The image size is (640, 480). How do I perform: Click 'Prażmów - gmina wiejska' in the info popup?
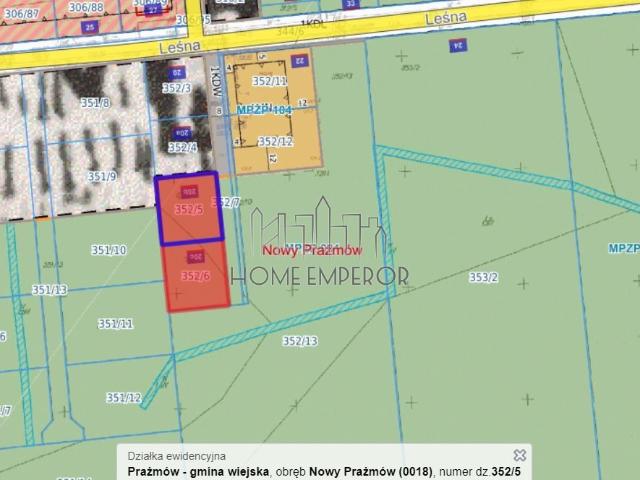[x=198, y=471]
